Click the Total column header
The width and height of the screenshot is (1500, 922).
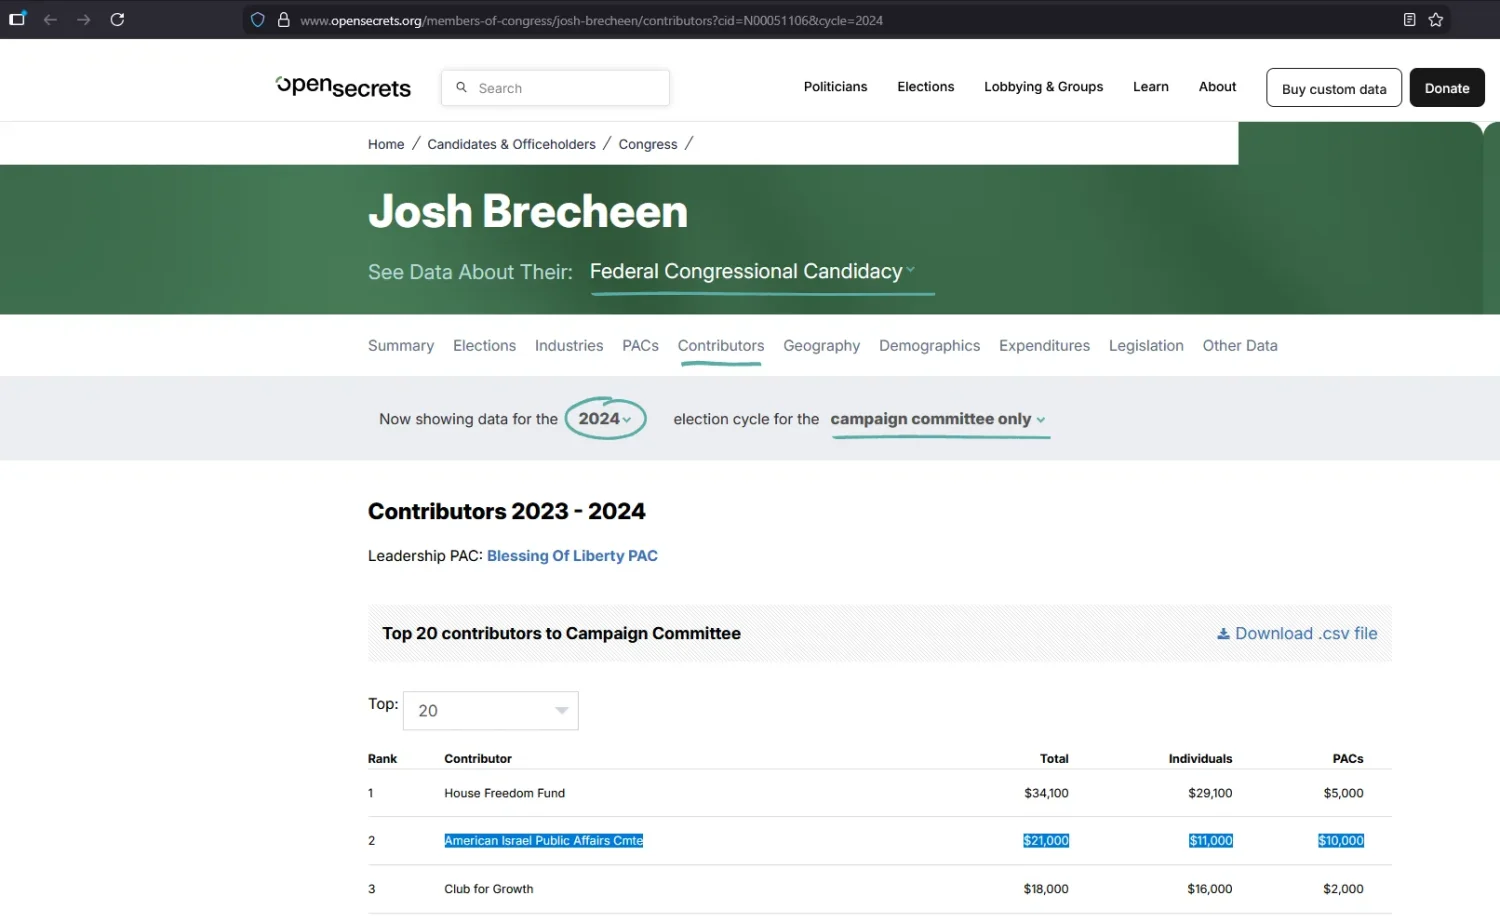coord(1054,759)
